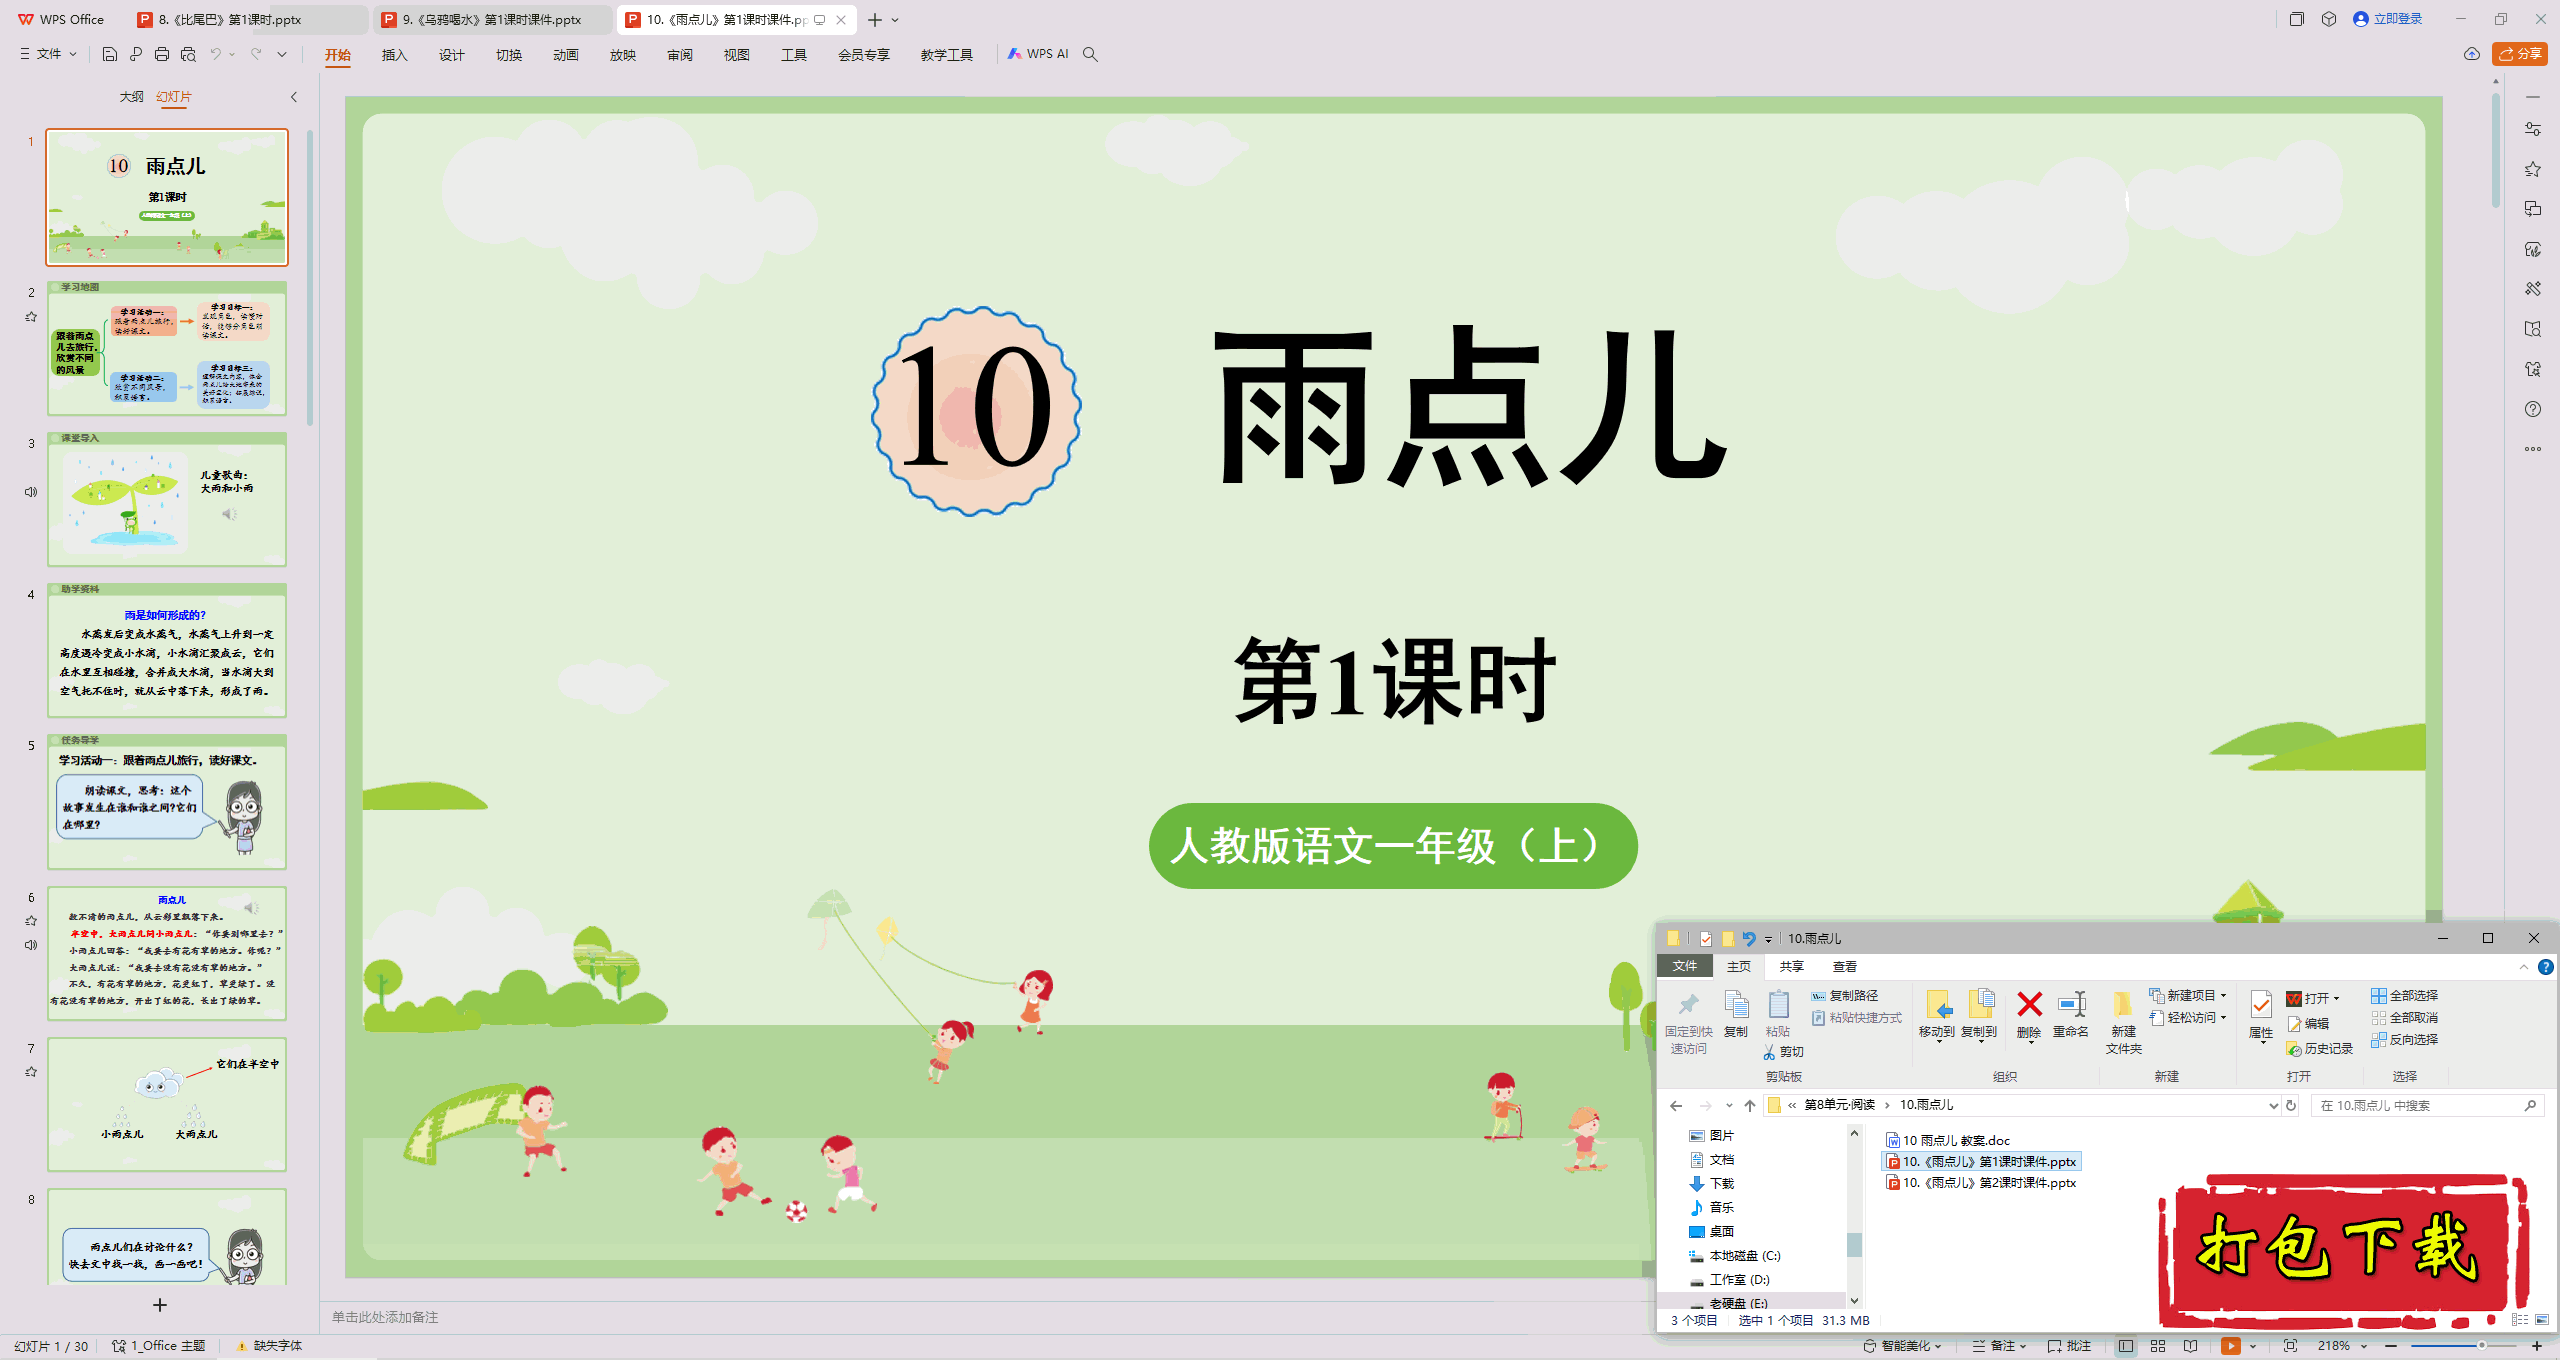Expand the slideshow play options arrow
The height and width of the screenshot is (1360, 2560).
coord(2253,1346)
